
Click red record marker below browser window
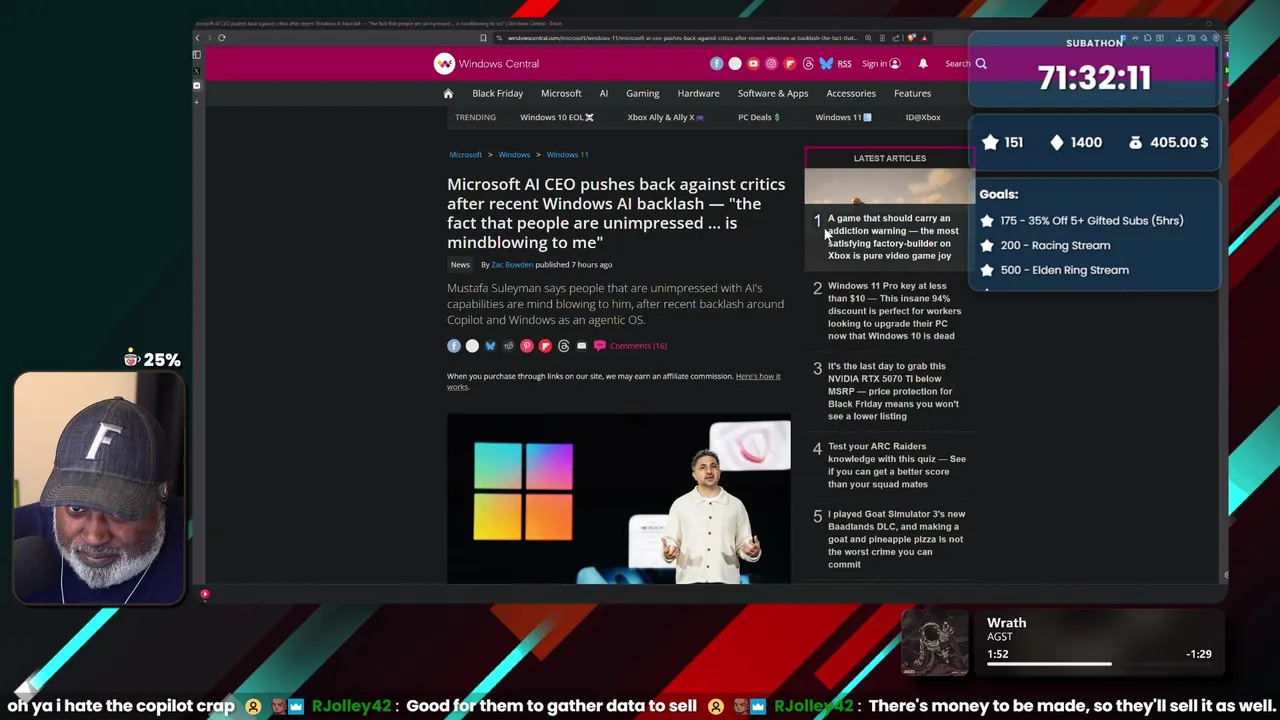coord(204,595)
